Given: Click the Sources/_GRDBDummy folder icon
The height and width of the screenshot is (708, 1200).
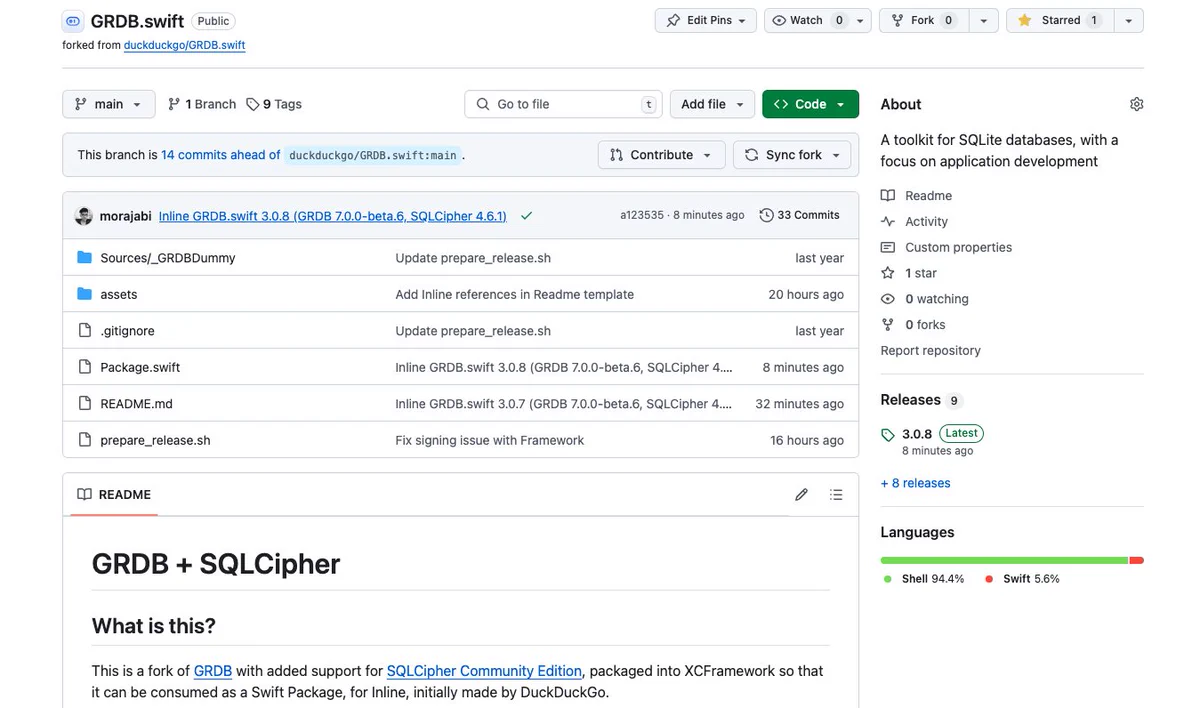Looking at the screenshot, I should pyautogui.click(x=85, y=258).
